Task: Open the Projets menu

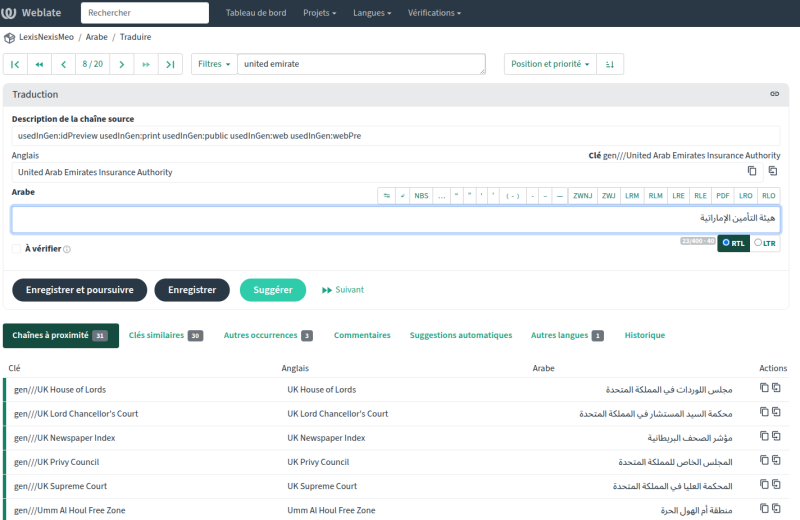Action: pos(319,13)
